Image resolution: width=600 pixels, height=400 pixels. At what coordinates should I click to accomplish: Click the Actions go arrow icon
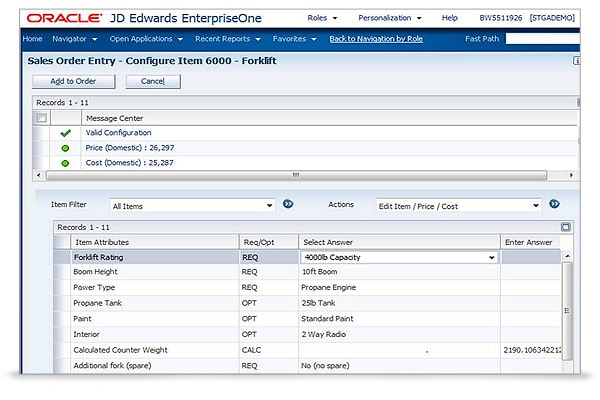pos(554,205)
